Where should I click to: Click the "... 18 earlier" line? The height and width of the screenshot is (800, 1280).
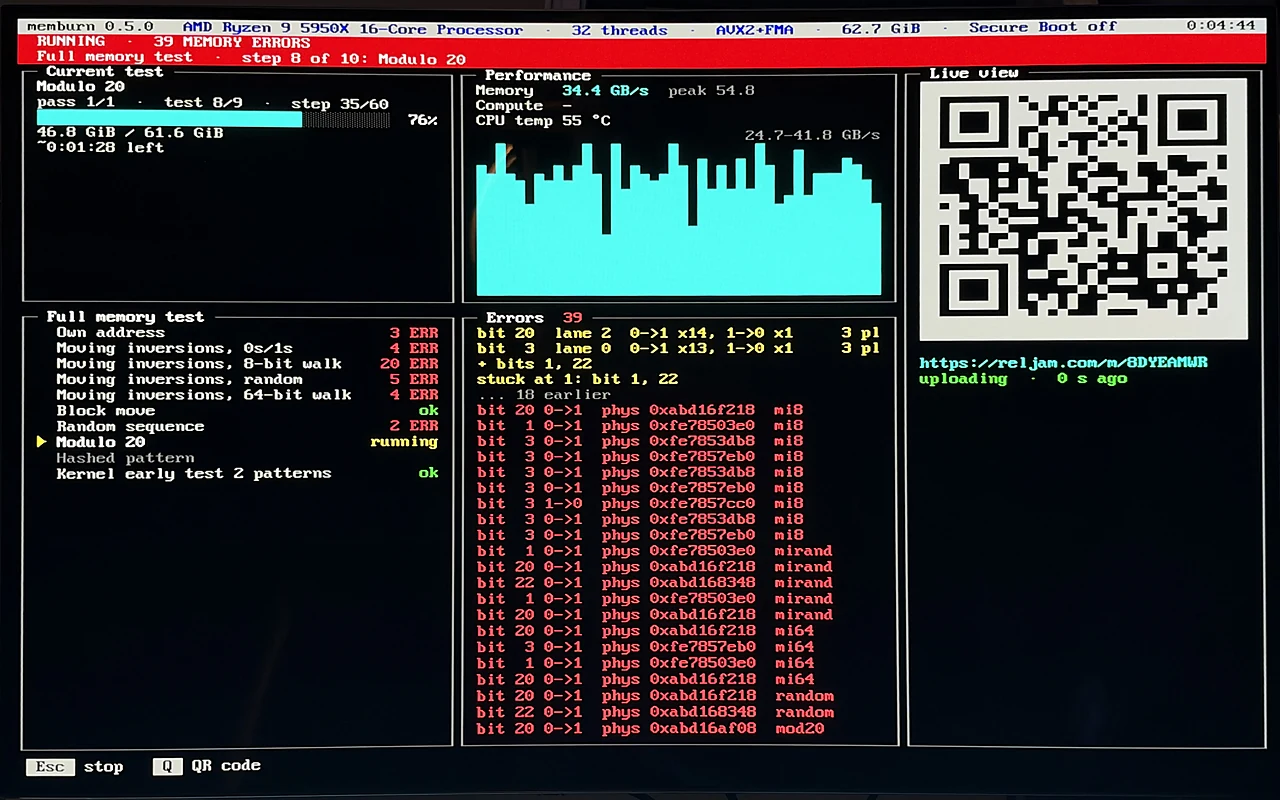pos(543,395)
